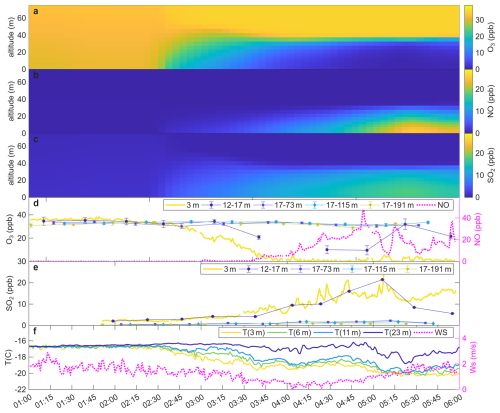500x413 pixels.
Task: Click the '04:00' time axis label
Action: pos(281,401)
